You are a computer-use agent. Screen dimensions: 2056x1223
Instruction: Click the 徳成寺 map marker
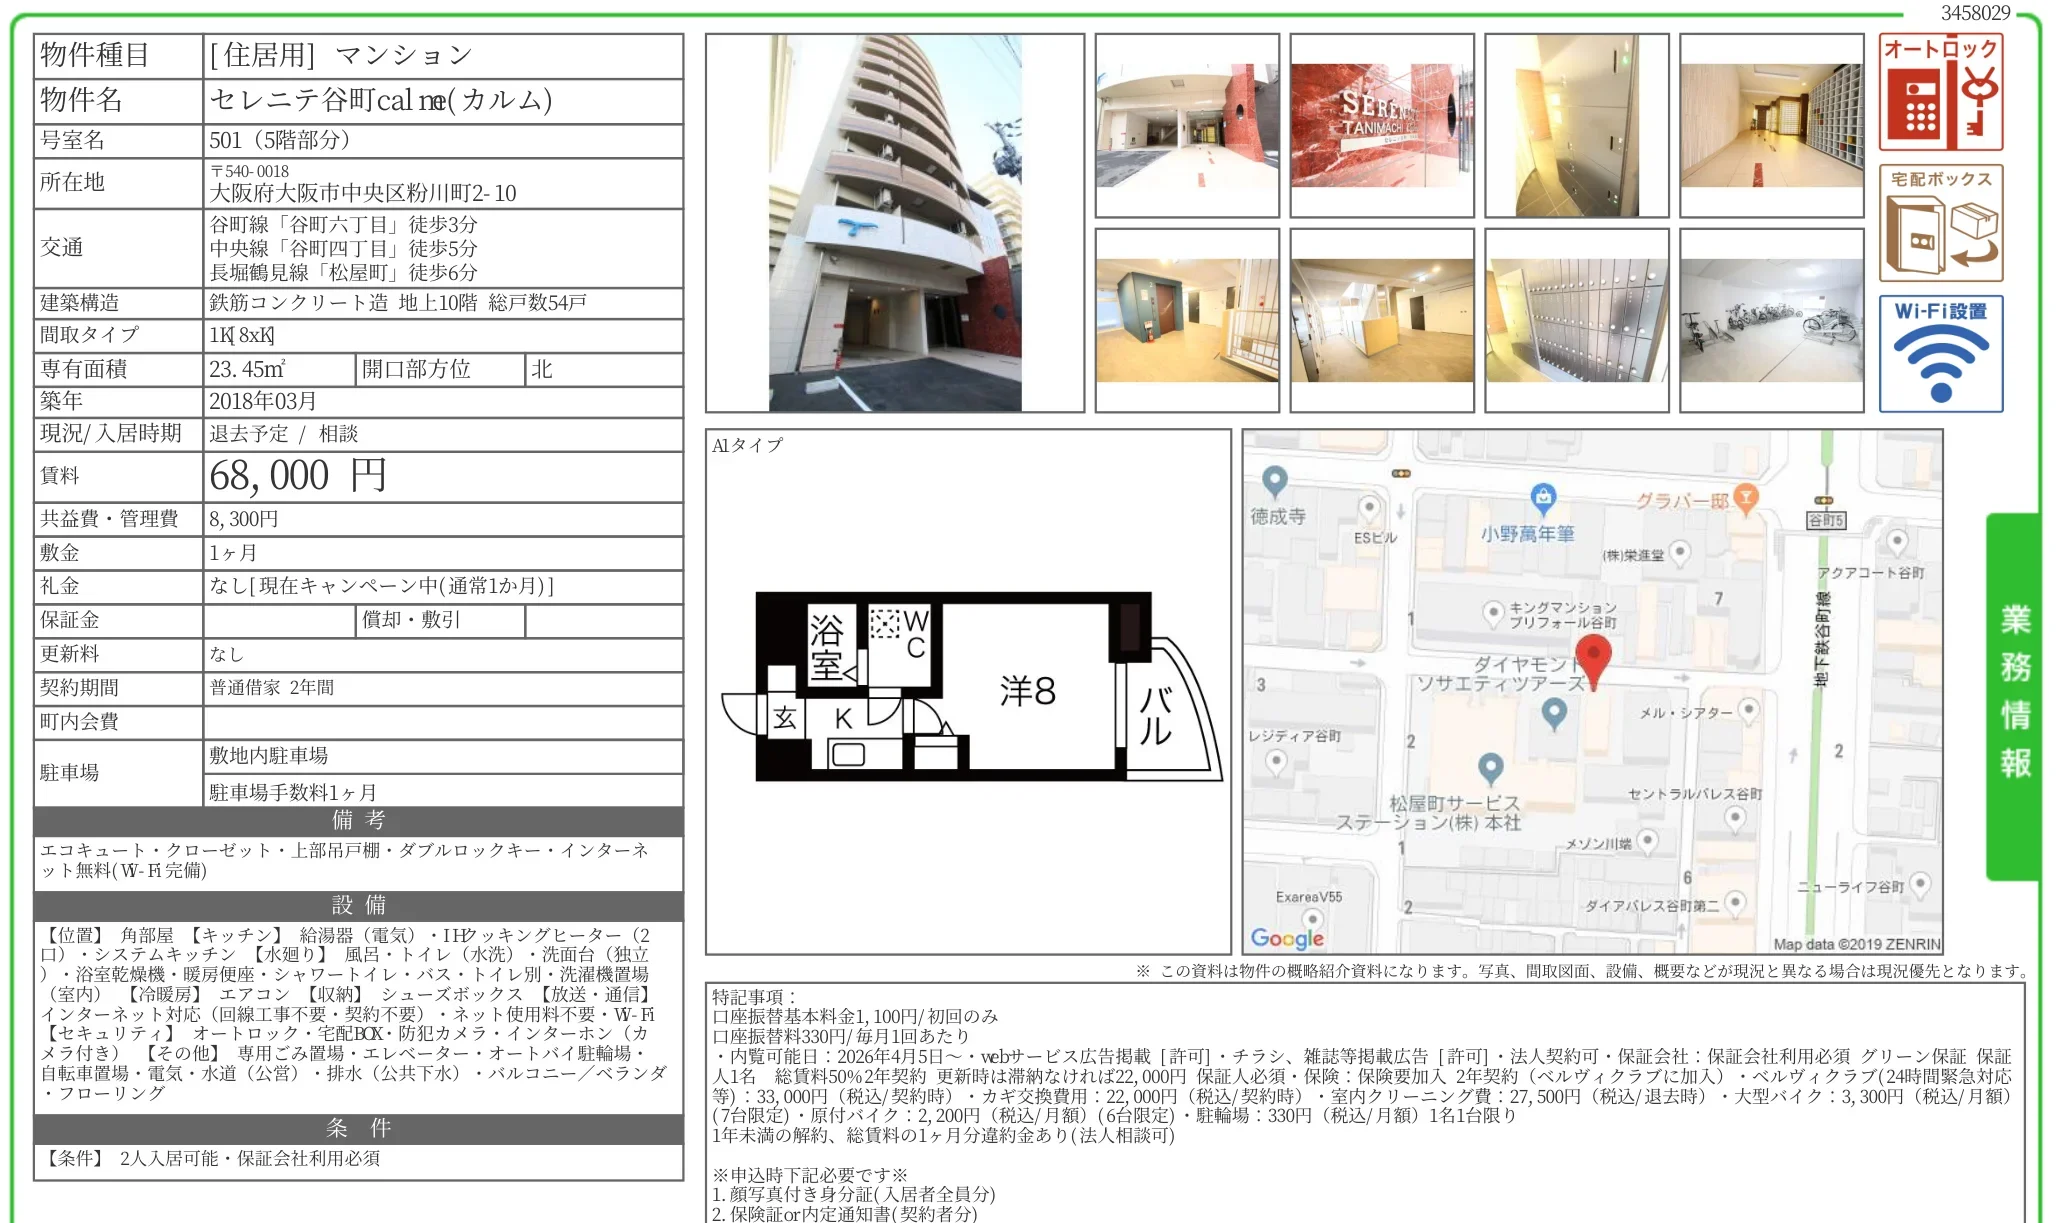coord(1274,481)
